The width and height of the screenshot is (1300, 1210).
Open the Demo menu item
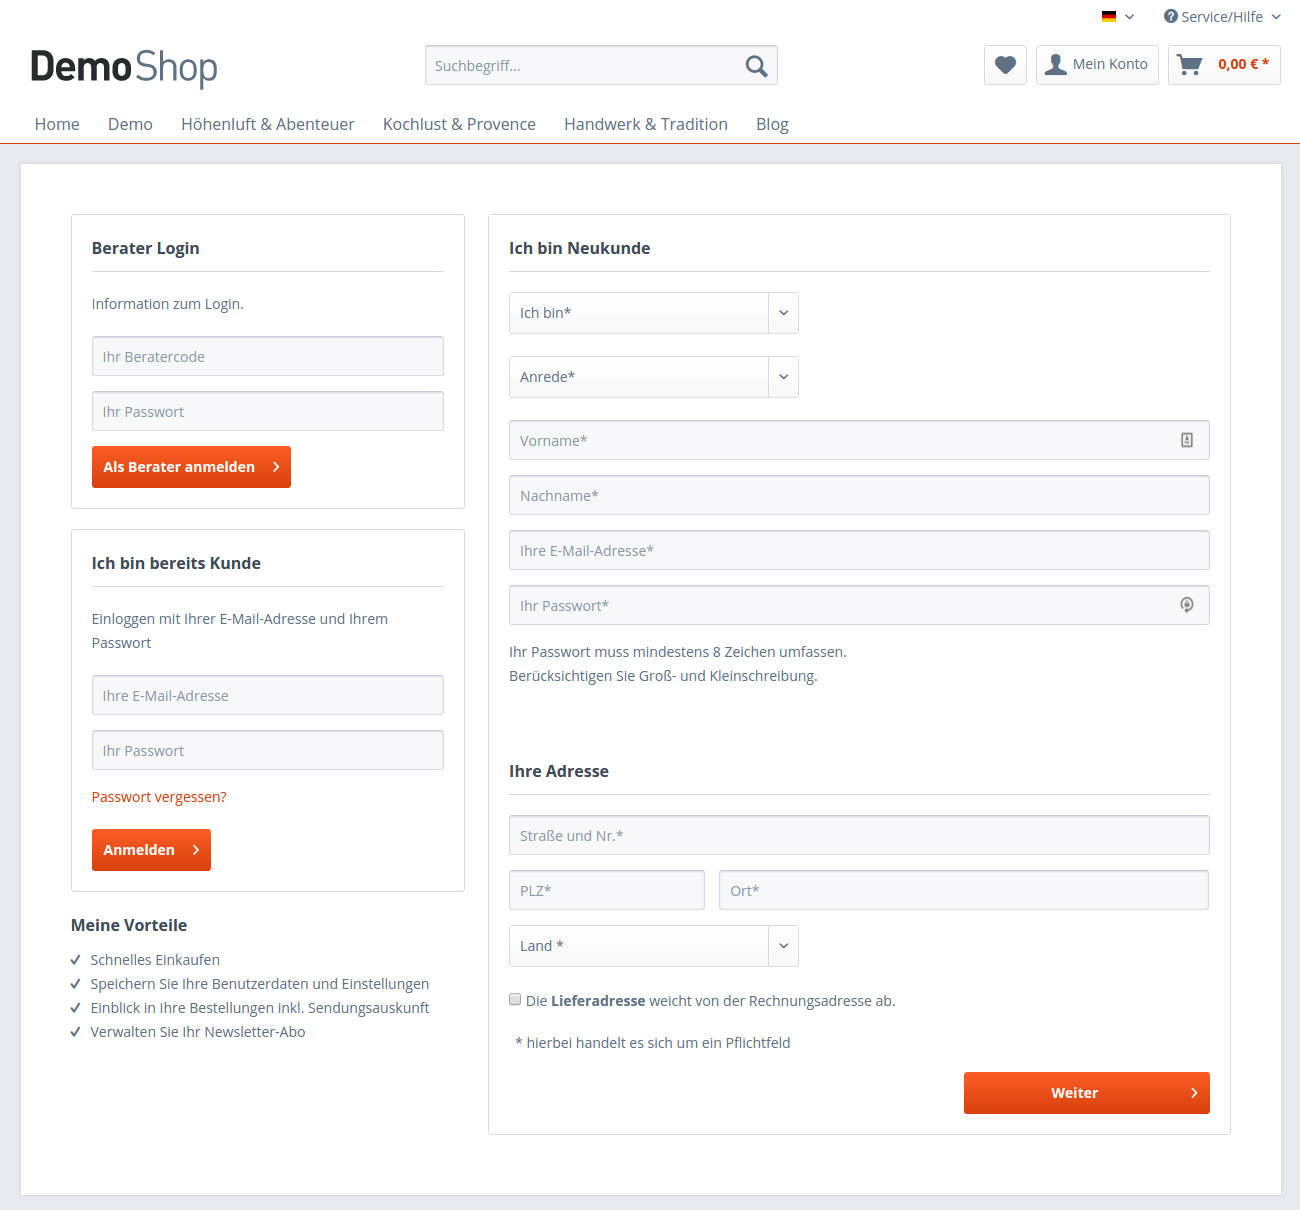(x=130, y=124)
